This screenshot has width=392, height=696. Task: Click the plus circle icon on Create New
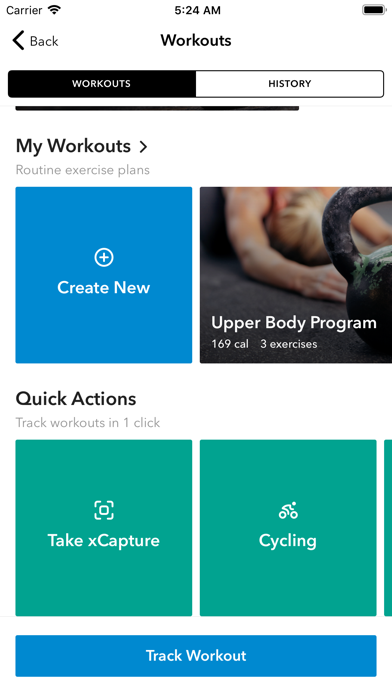(104, 257)
